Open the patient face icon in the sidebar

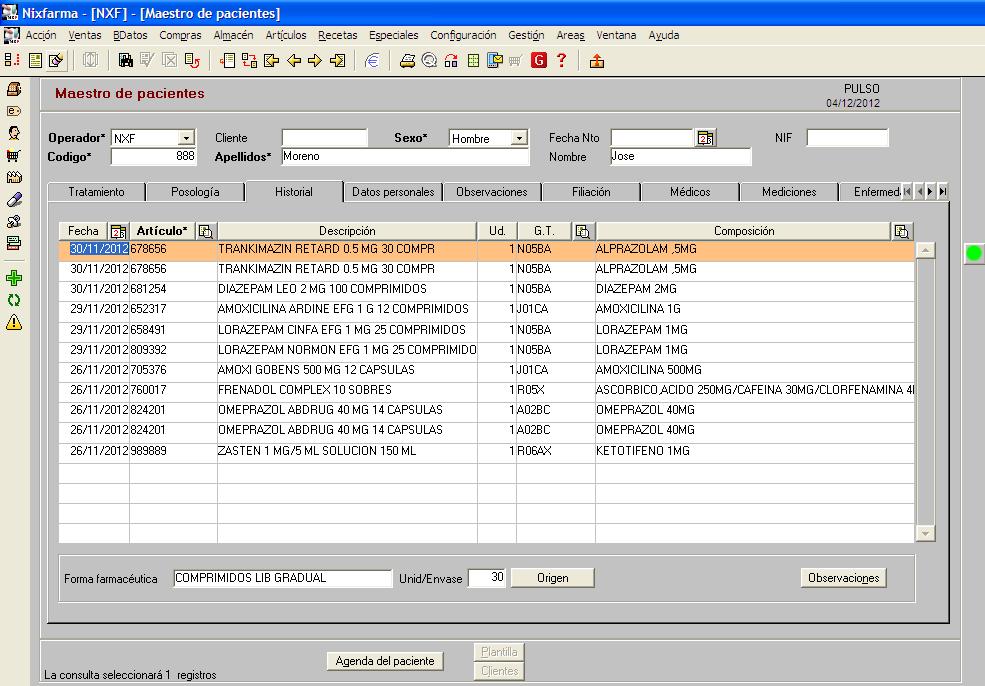pyautogui.click(x=14, y=133)
